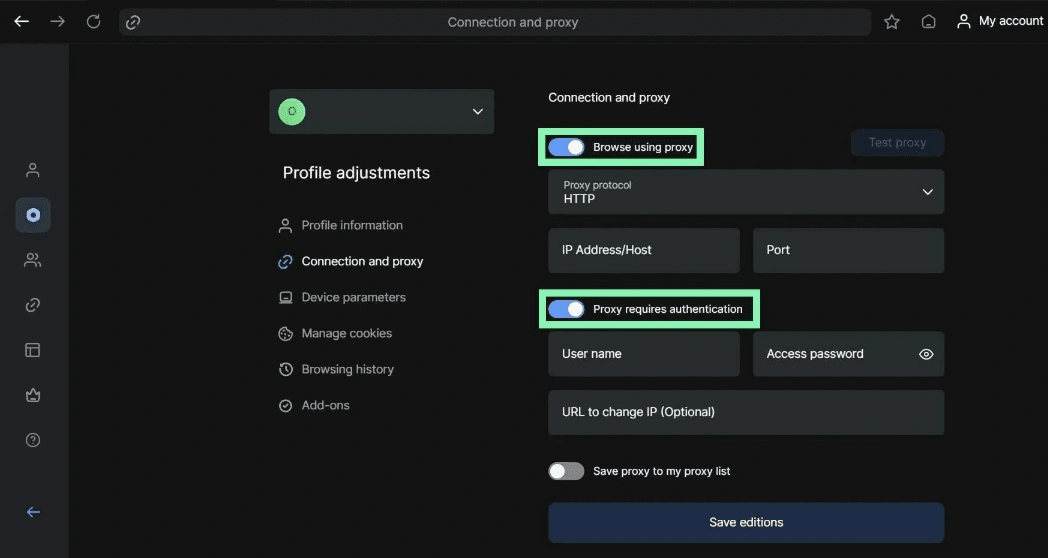Screen dimensions: 1048x558
Task: Select the team members sidebar icon
Action: tap(33, 260)
